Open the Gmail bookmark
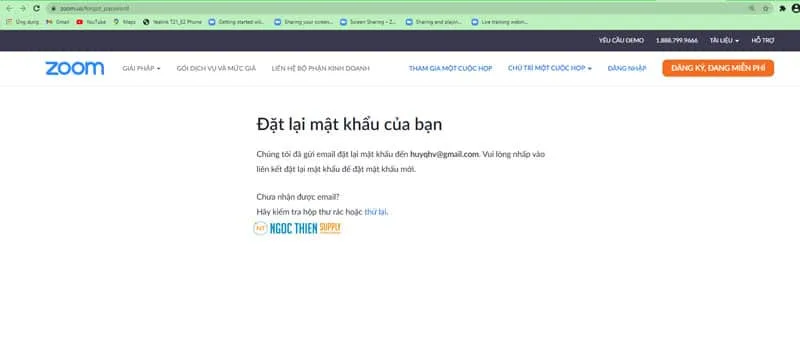The width and height of the screenshot is (800, 363). point(58,22)
